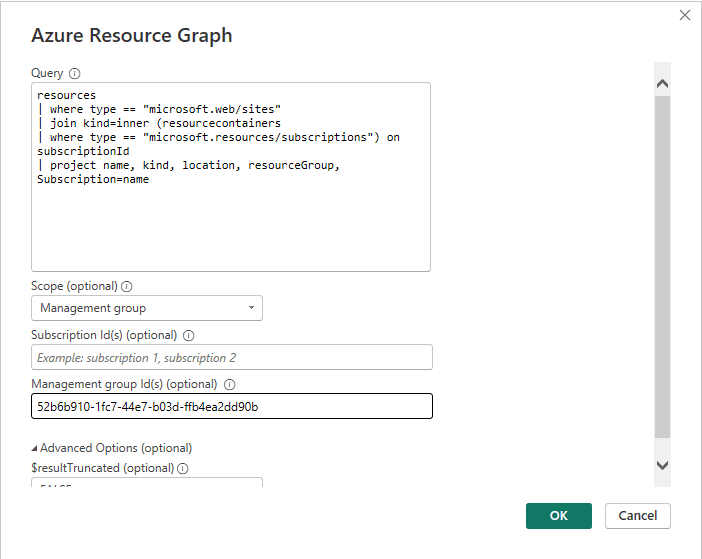Click the $resultTruncated info icon
The width and height of the screenshot is (702, 559).
(183, 468)
